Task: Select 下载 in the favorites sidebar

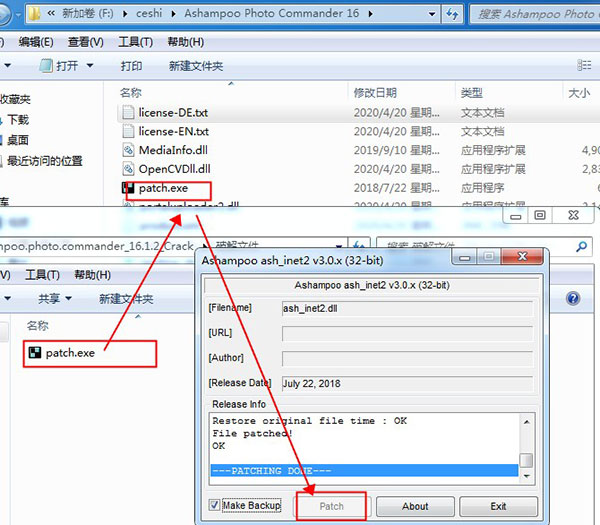Action: click(18, 120)
